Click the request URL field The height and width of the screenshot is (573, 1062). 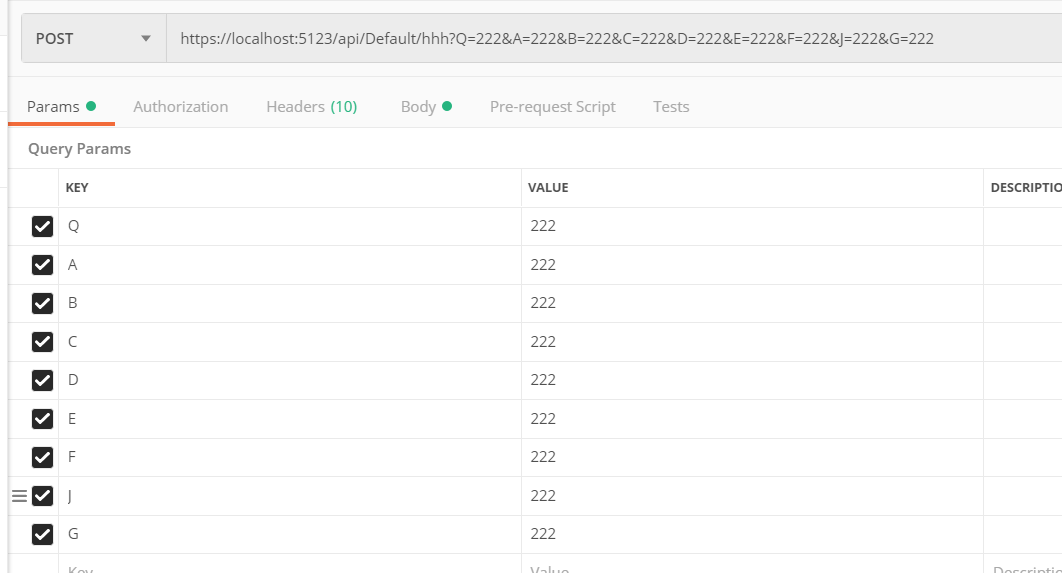tap(614, 39)
